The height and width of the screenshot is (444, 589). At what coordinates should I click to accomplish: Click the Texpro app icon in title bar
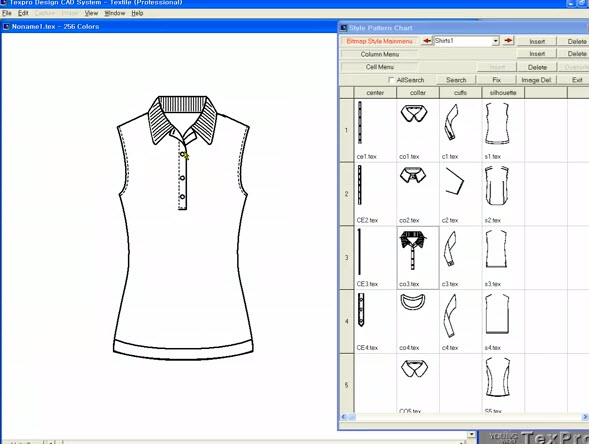(3, 3)
